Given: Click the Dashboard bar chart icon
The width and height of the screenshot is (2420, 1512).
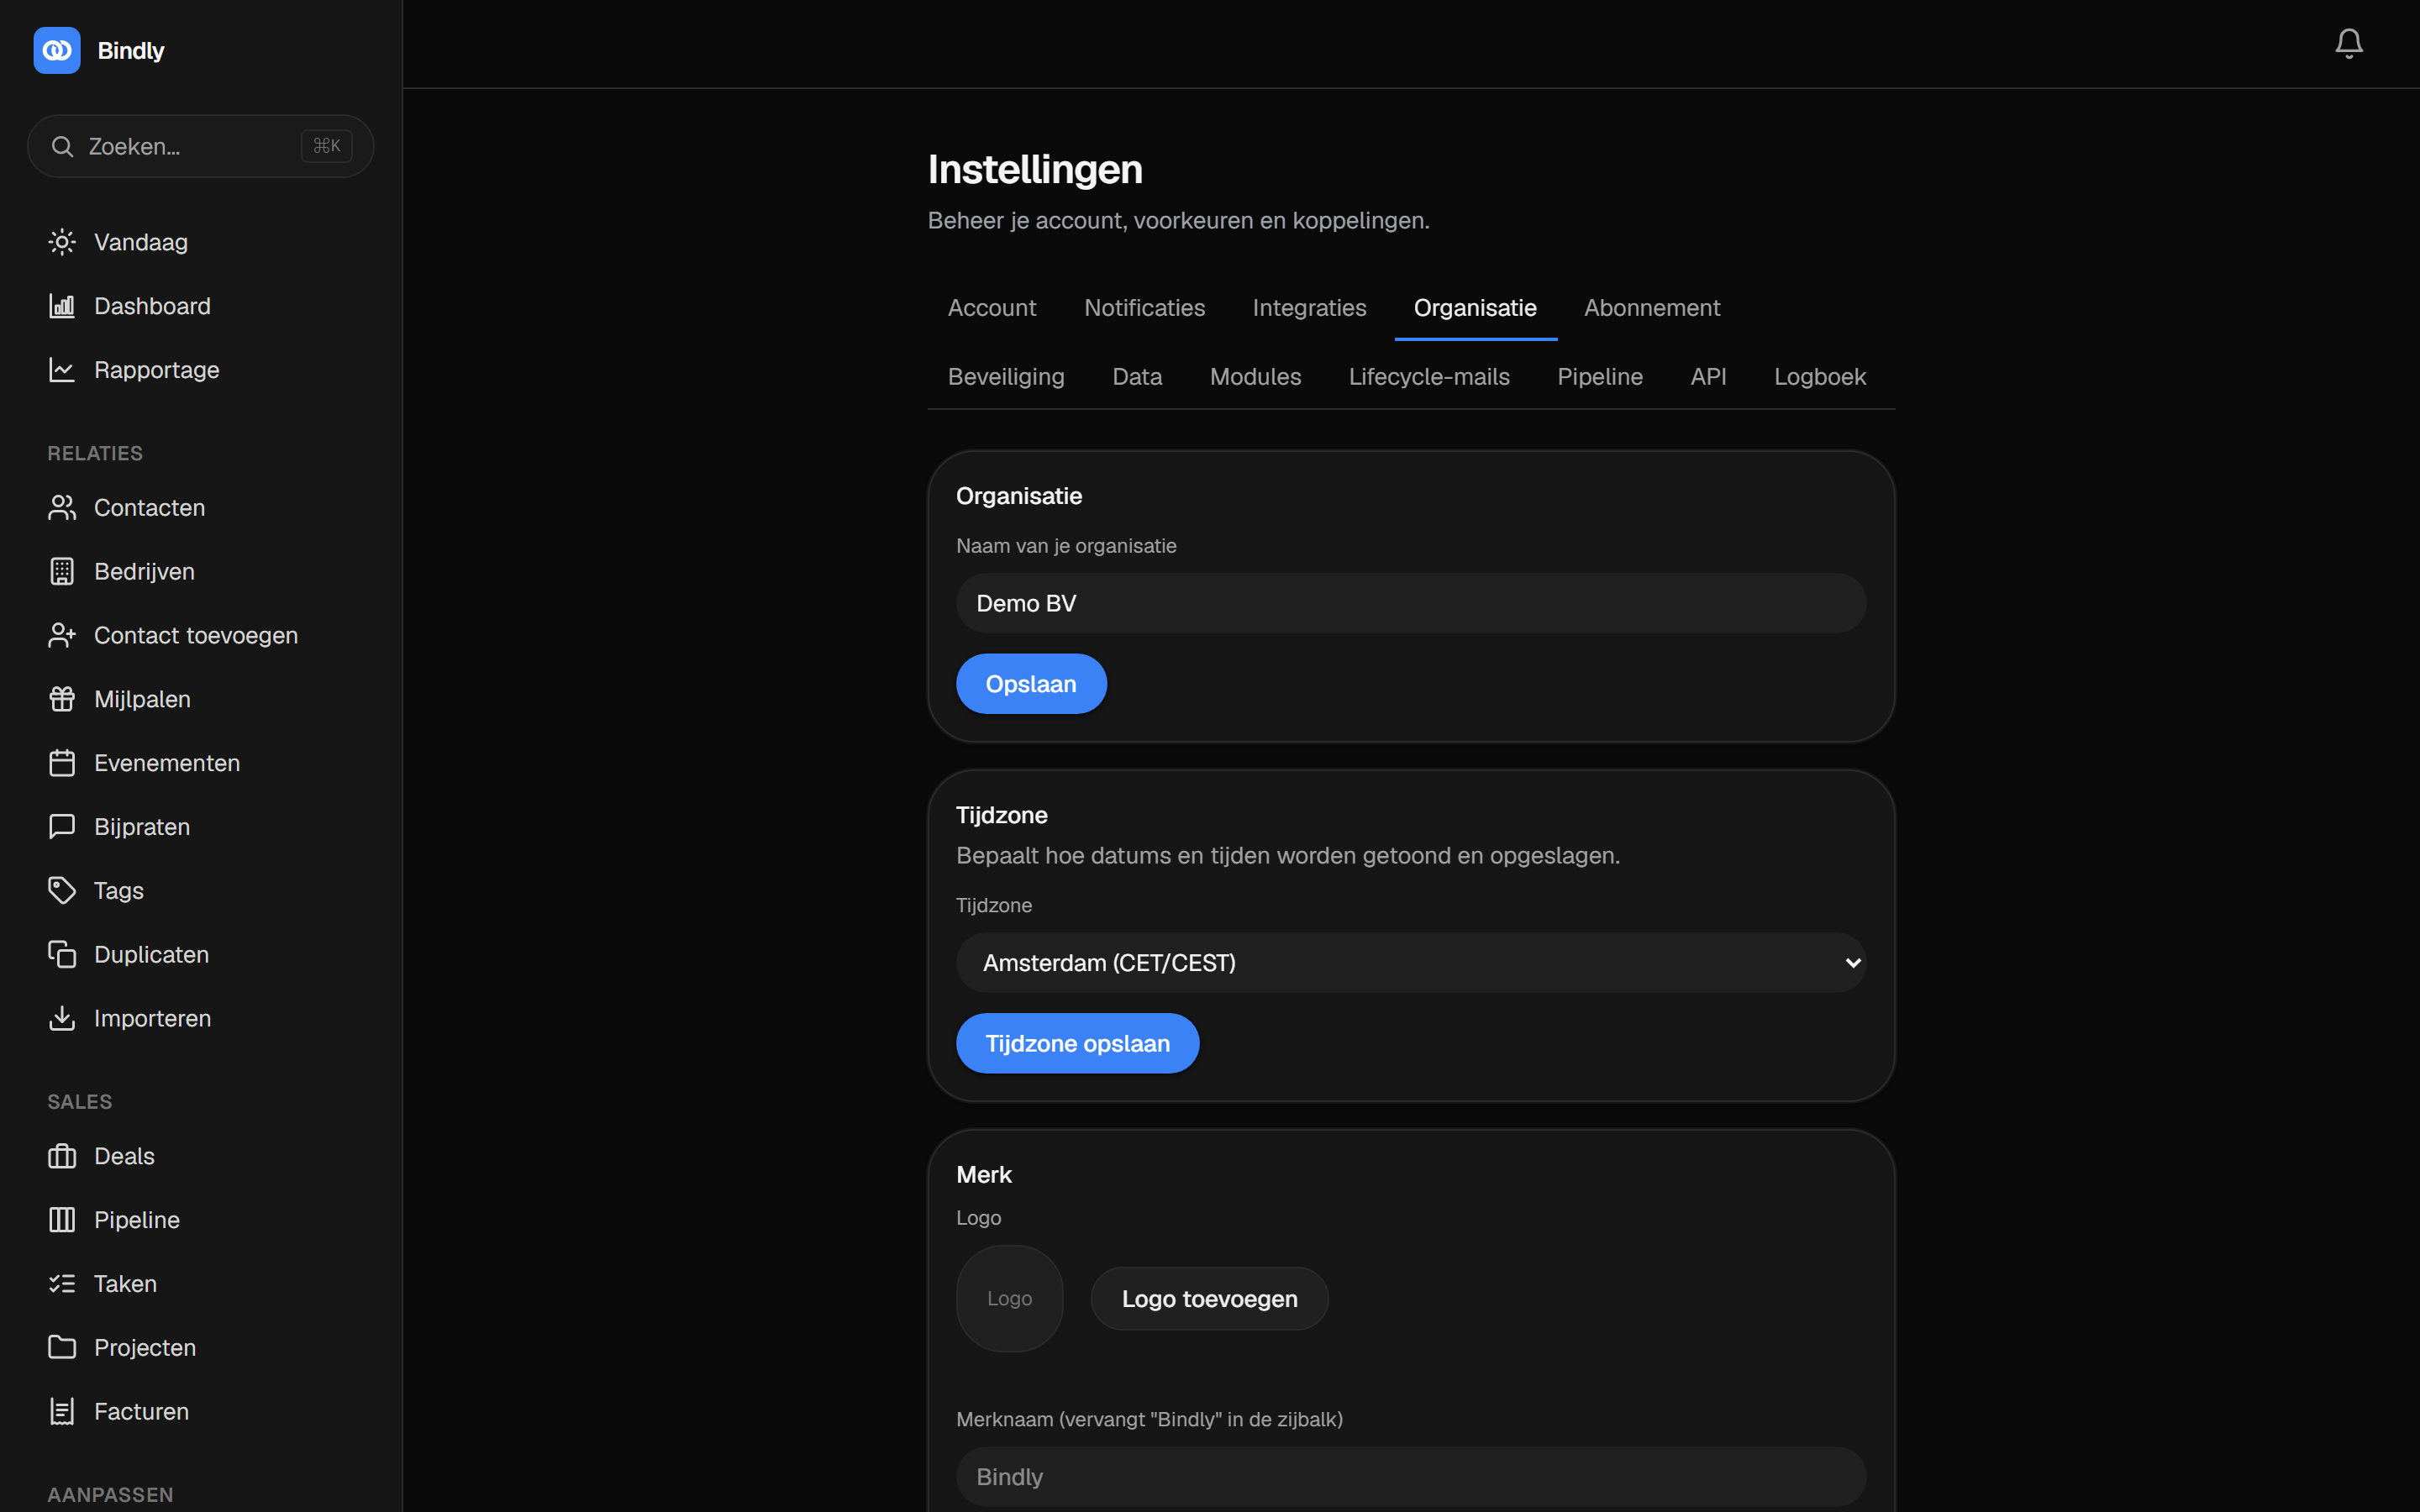Looking at the screenshot, I should pyautogui.click(x=62, y=306).
